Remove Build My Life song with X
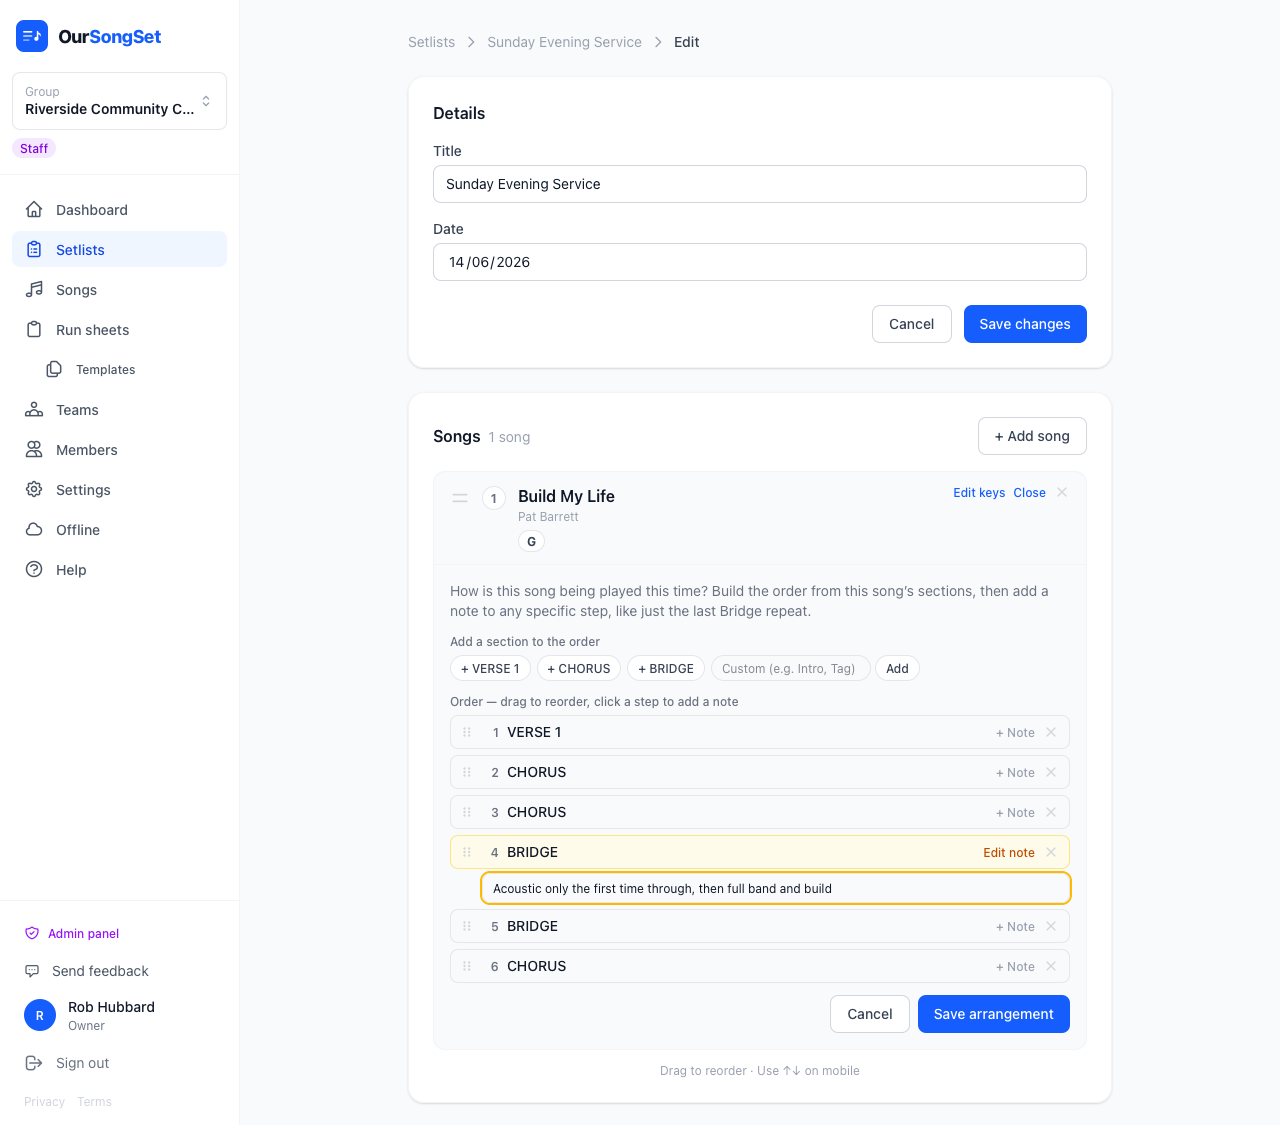 [1062, 492]
